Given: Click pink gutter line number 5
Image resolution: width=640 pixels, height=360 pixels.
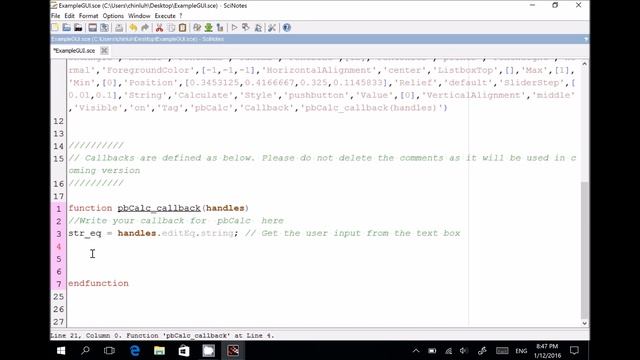Looking at the screenshot, I should (58, 259).
